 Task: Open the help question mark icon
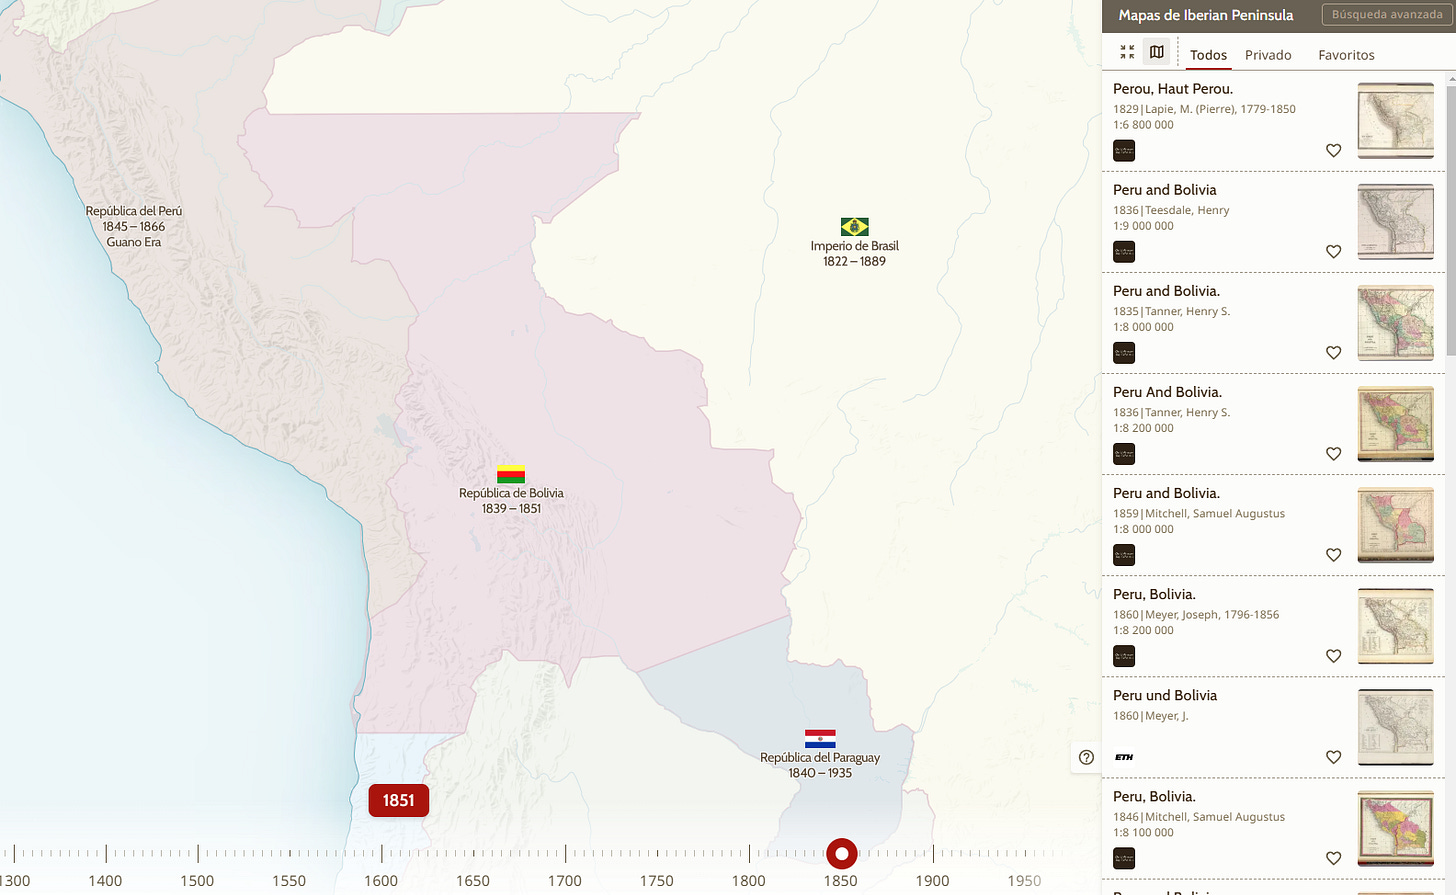coord(1087,757)
